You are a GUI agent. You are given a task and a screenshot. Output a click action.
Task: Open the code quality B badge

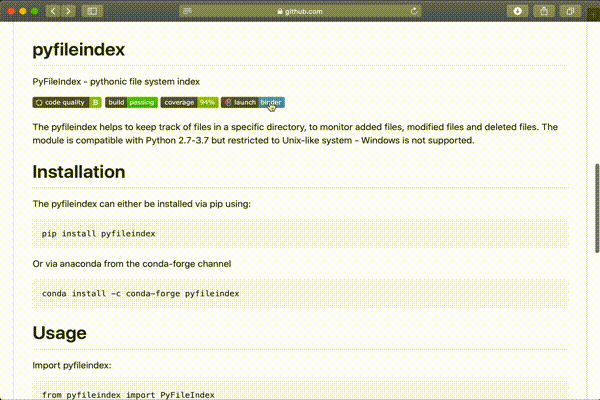67,103
